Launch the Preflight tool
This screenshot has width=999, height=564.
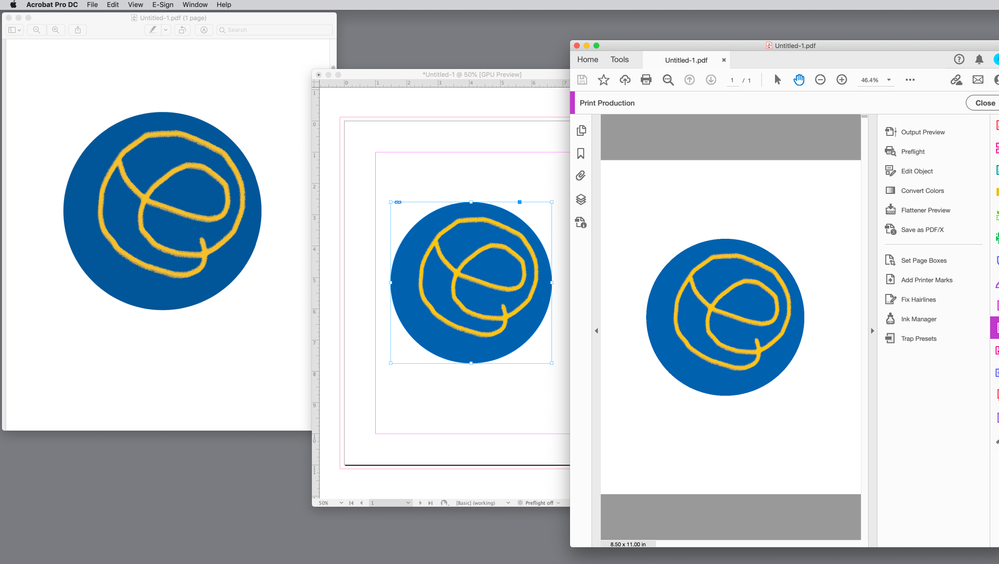[905, 152]
